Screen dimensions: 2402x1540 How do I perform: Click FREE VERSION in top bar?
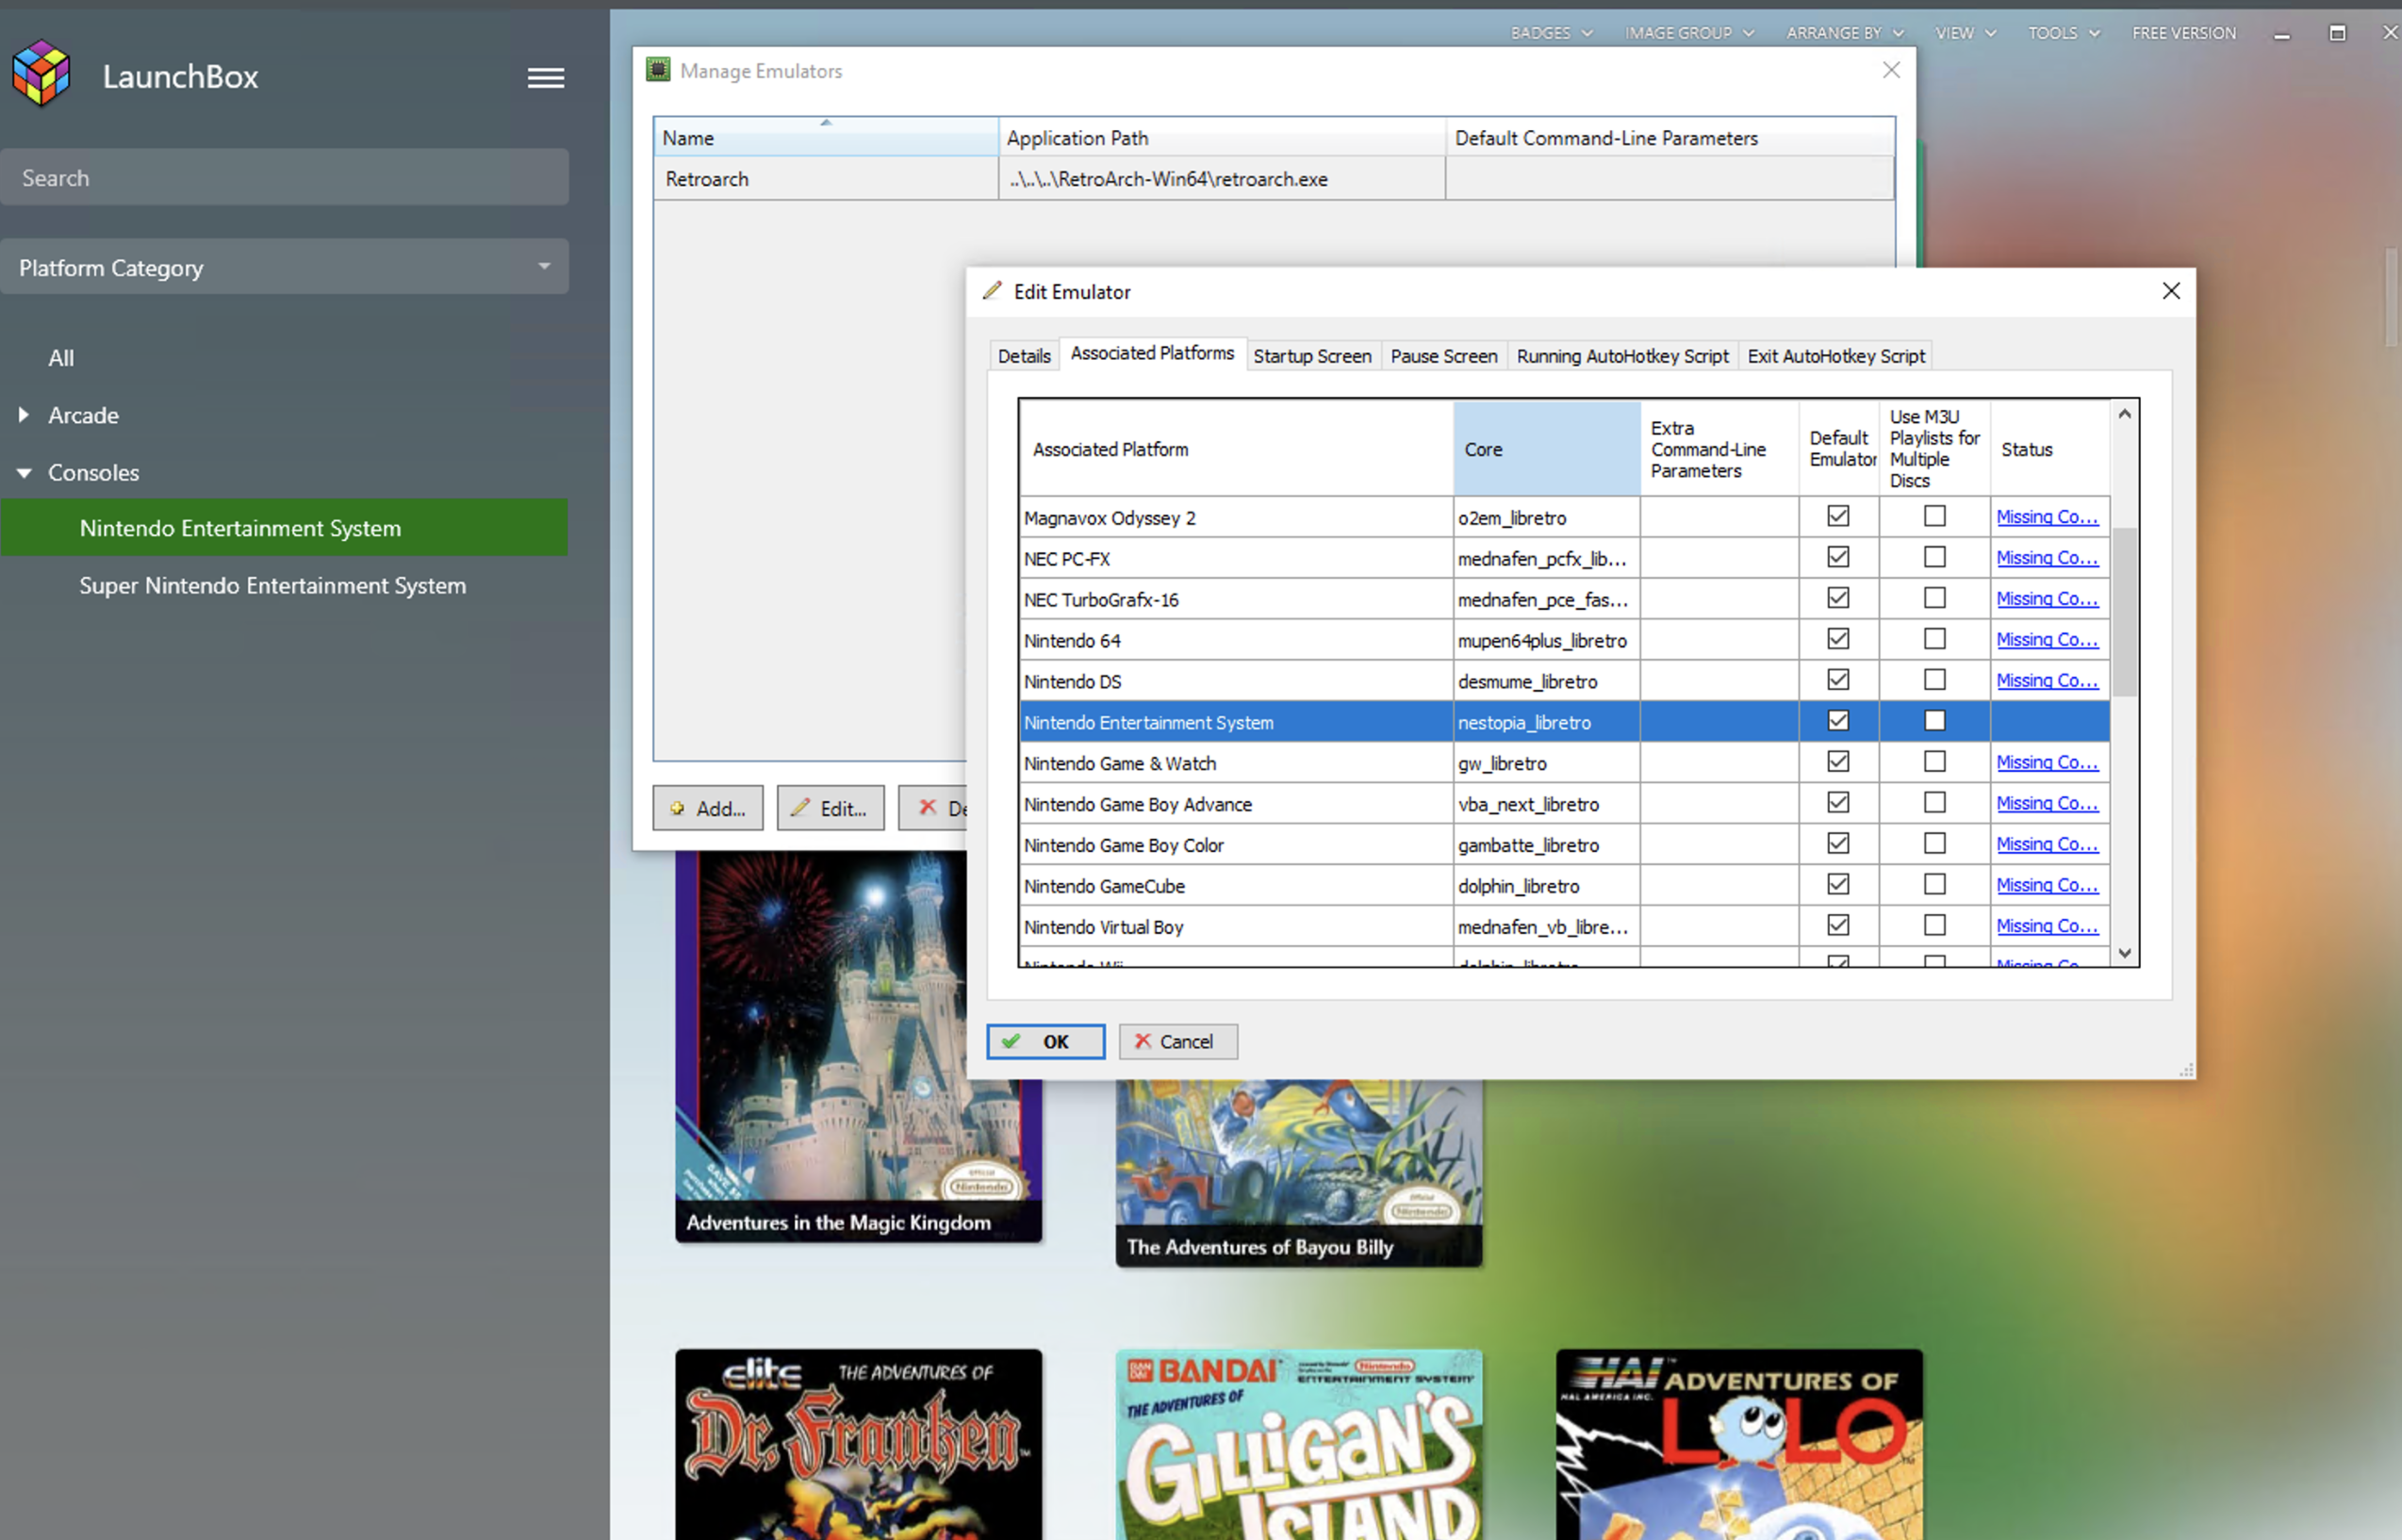point(2183,33)
